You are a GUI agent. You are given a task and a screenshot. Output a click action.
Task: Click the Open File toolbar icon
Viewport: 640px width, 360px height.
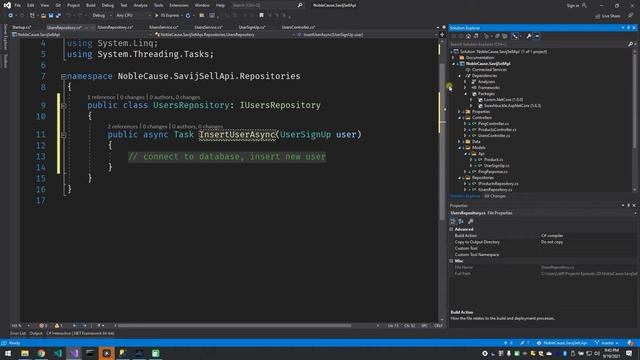[x=43, y=16]
